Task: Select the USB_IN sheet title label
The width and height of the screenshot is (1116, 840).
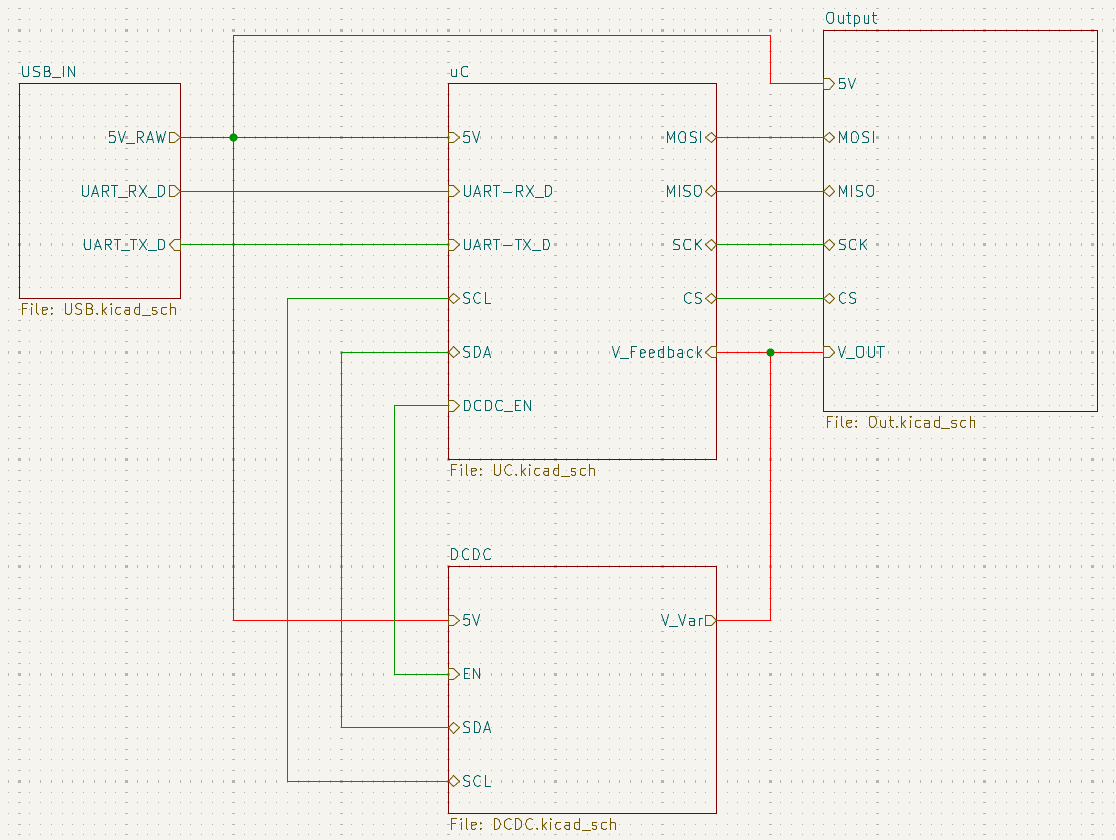Action: tap(46, 72)
